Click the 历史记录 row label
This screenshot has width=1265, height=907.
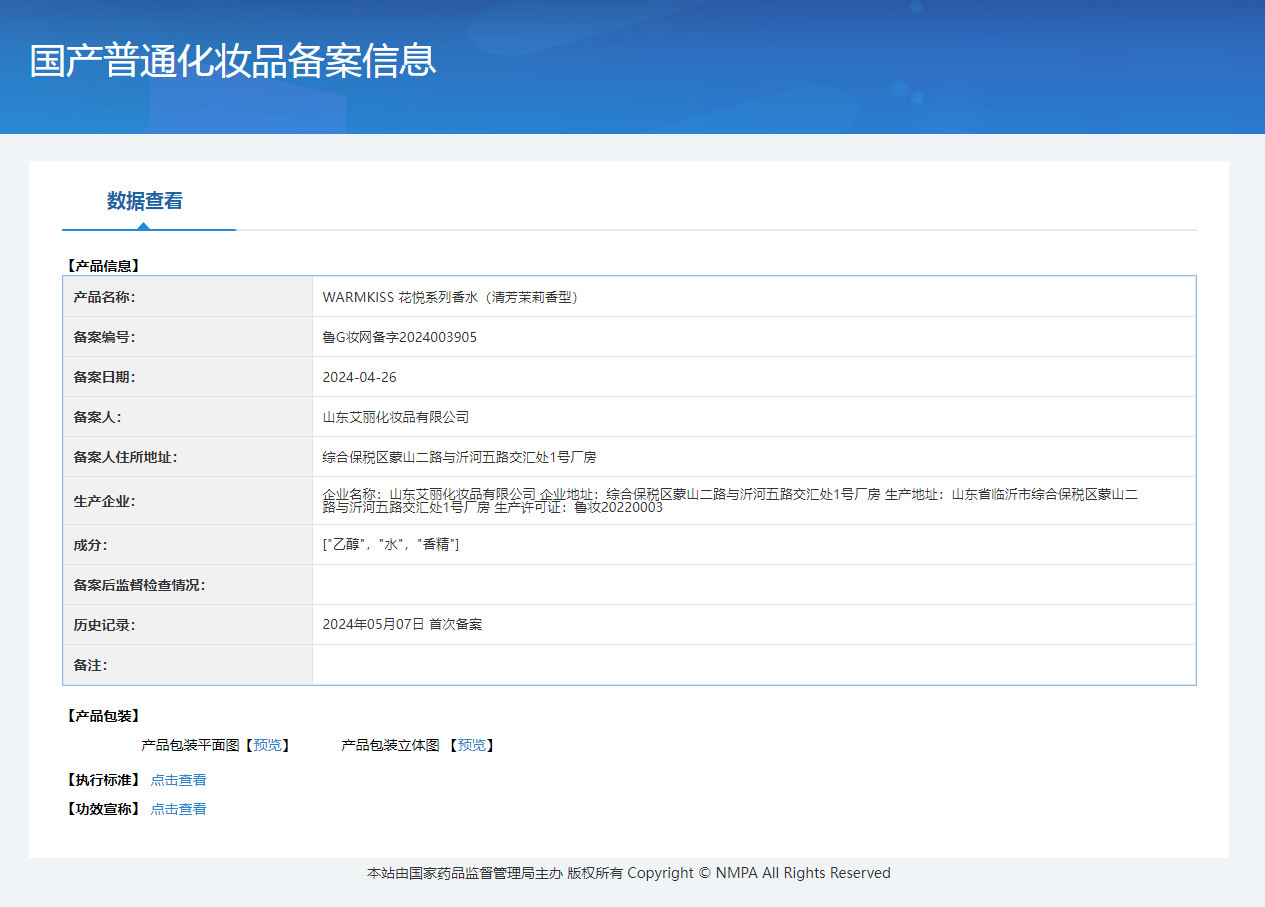[104, 625]
